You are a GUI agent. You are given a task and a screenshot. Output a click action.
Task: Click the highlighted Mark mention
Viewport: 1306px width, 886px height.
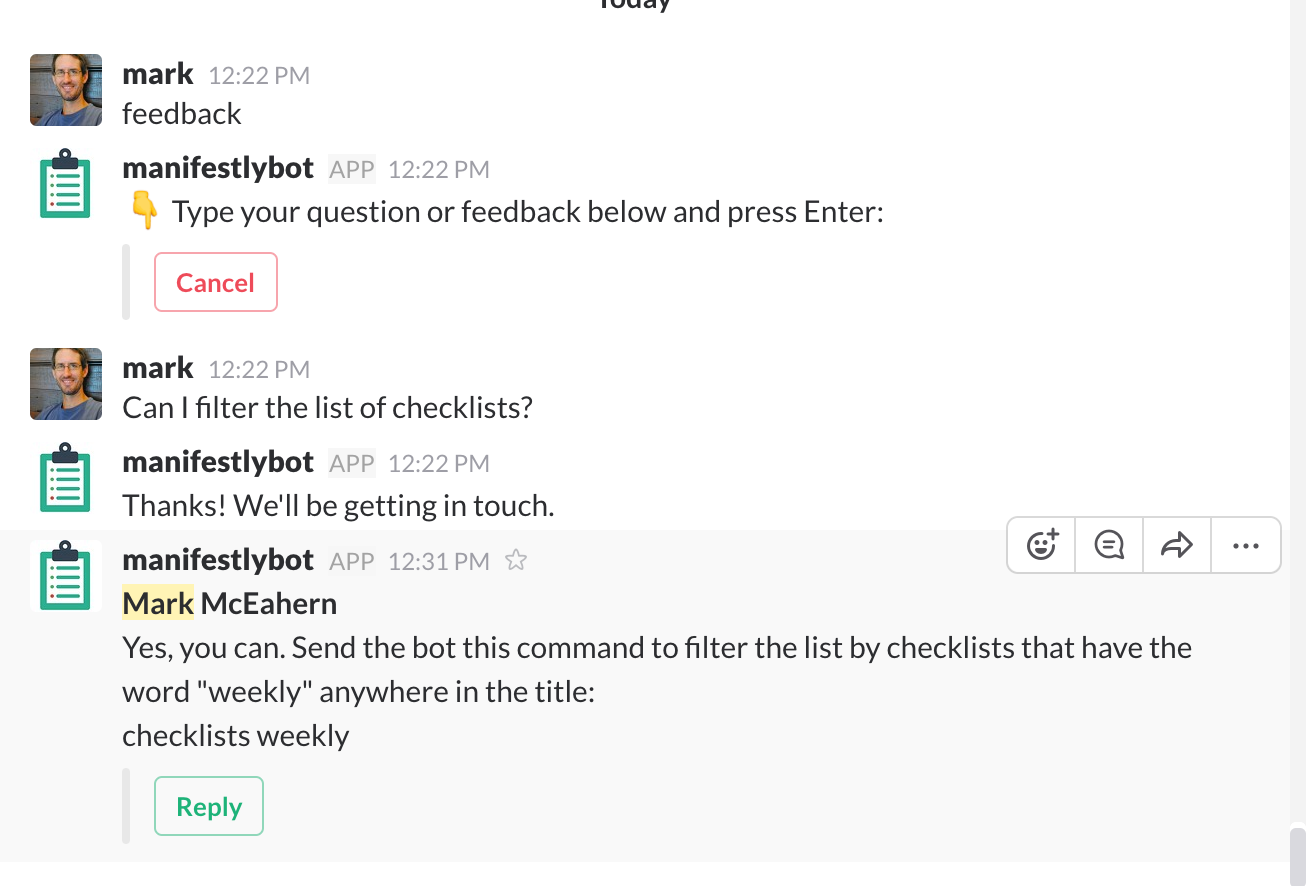coord(158,603)
